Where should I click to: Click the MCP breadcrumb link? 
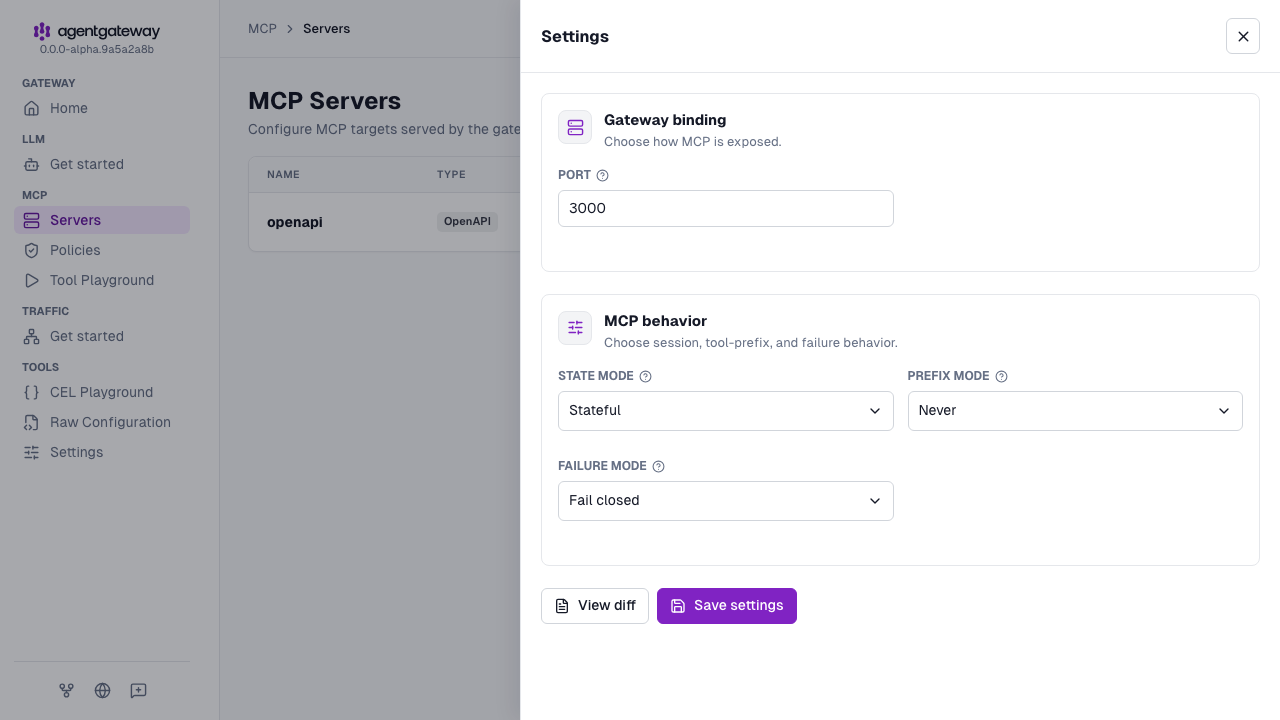pos(262,28)
